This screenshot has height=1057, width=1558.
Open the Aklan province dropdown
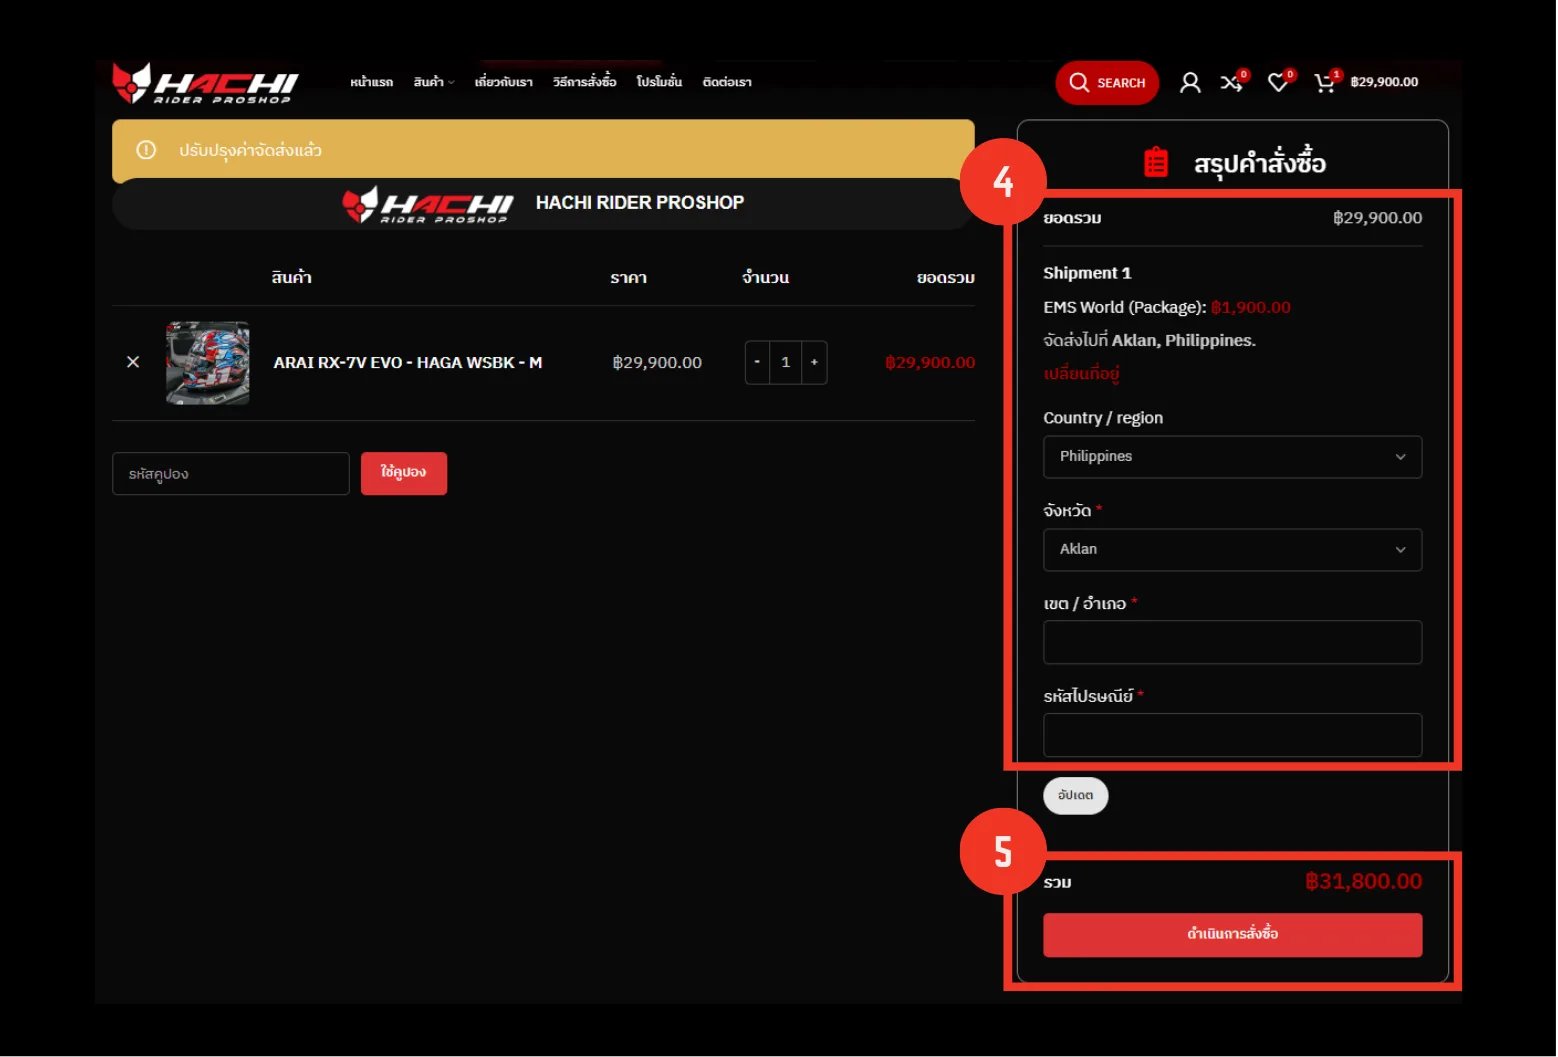(1232, 550)
